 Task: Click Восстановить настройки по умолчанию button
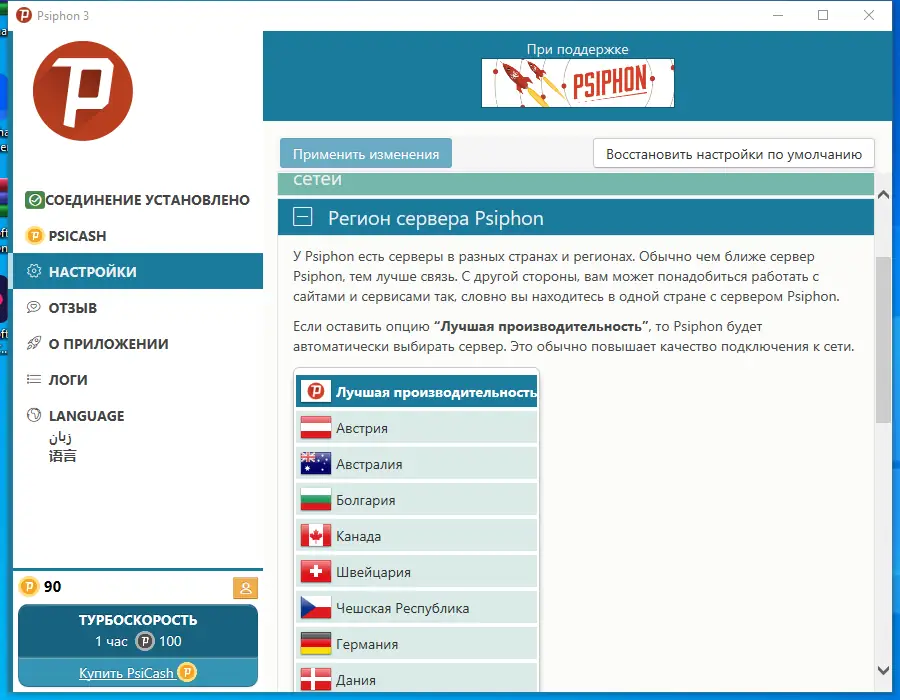pos(734,153)
